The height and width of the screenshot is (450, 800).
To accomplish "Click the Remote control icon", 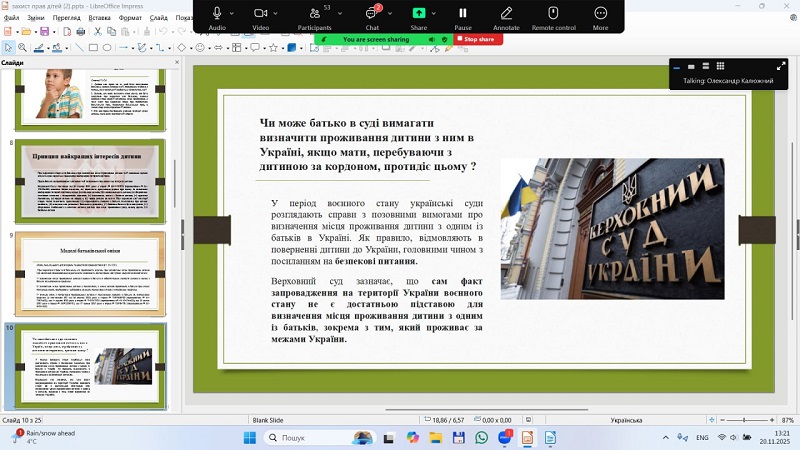I will (x=553, y=14).
